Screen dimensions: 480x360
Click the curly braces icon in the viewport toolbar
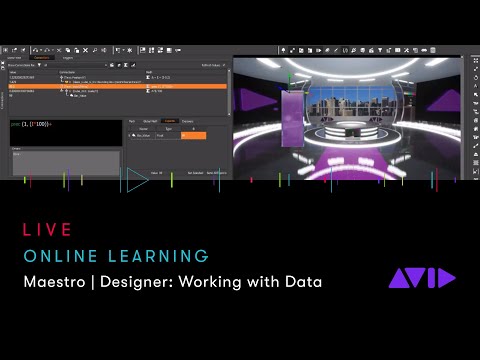coord(345,50)
